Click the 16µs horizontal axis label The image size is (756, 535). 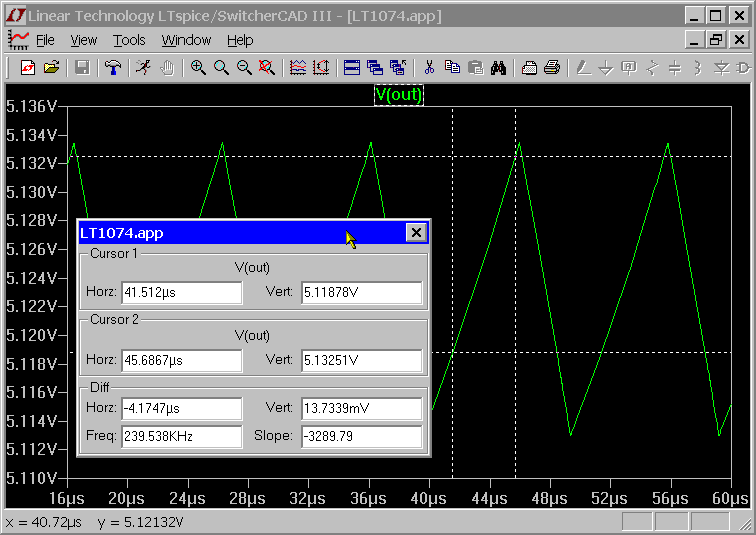click(67, 498)
